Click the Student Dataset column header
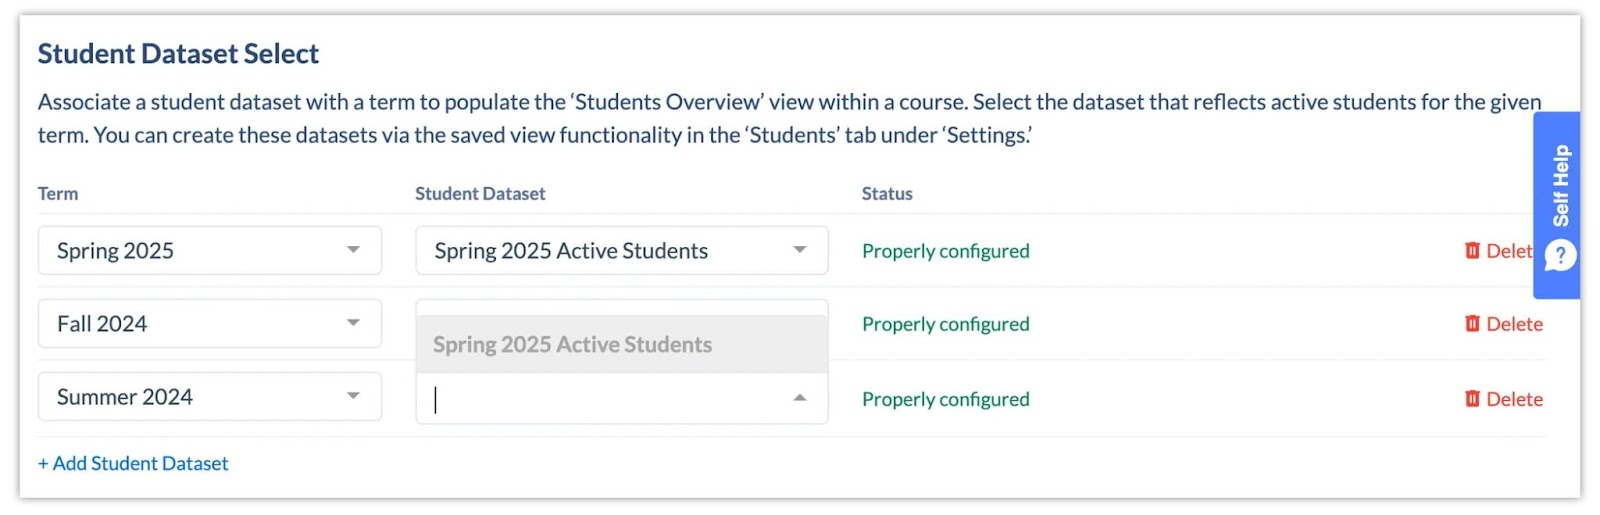1600x515 pixels. pos(480,194)
